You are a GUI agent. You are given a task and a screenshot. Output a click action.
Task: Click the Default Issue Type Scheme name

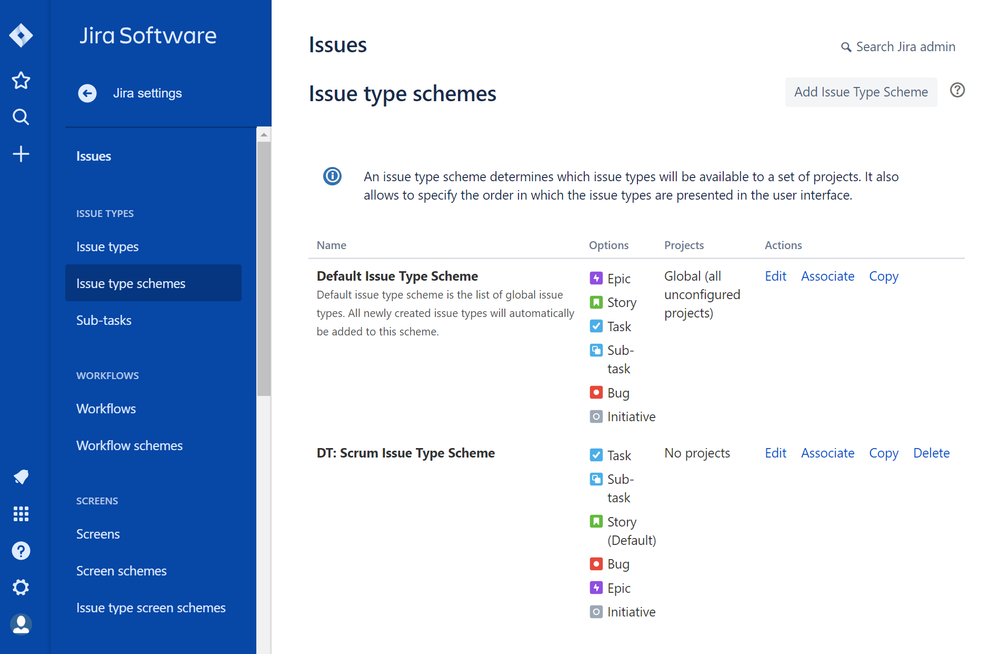[x=397, y=276]
